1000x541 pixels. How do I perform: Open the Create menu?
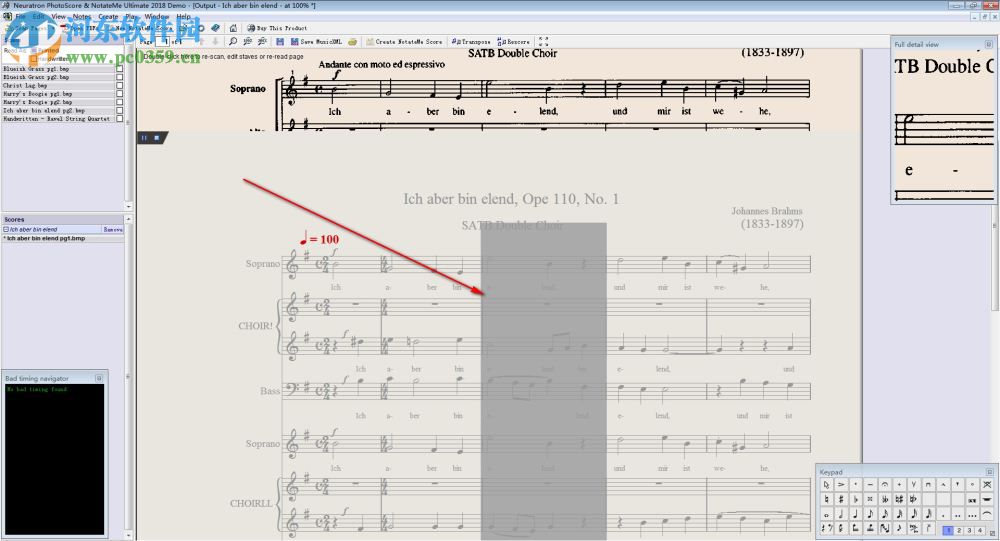point(108,17)
